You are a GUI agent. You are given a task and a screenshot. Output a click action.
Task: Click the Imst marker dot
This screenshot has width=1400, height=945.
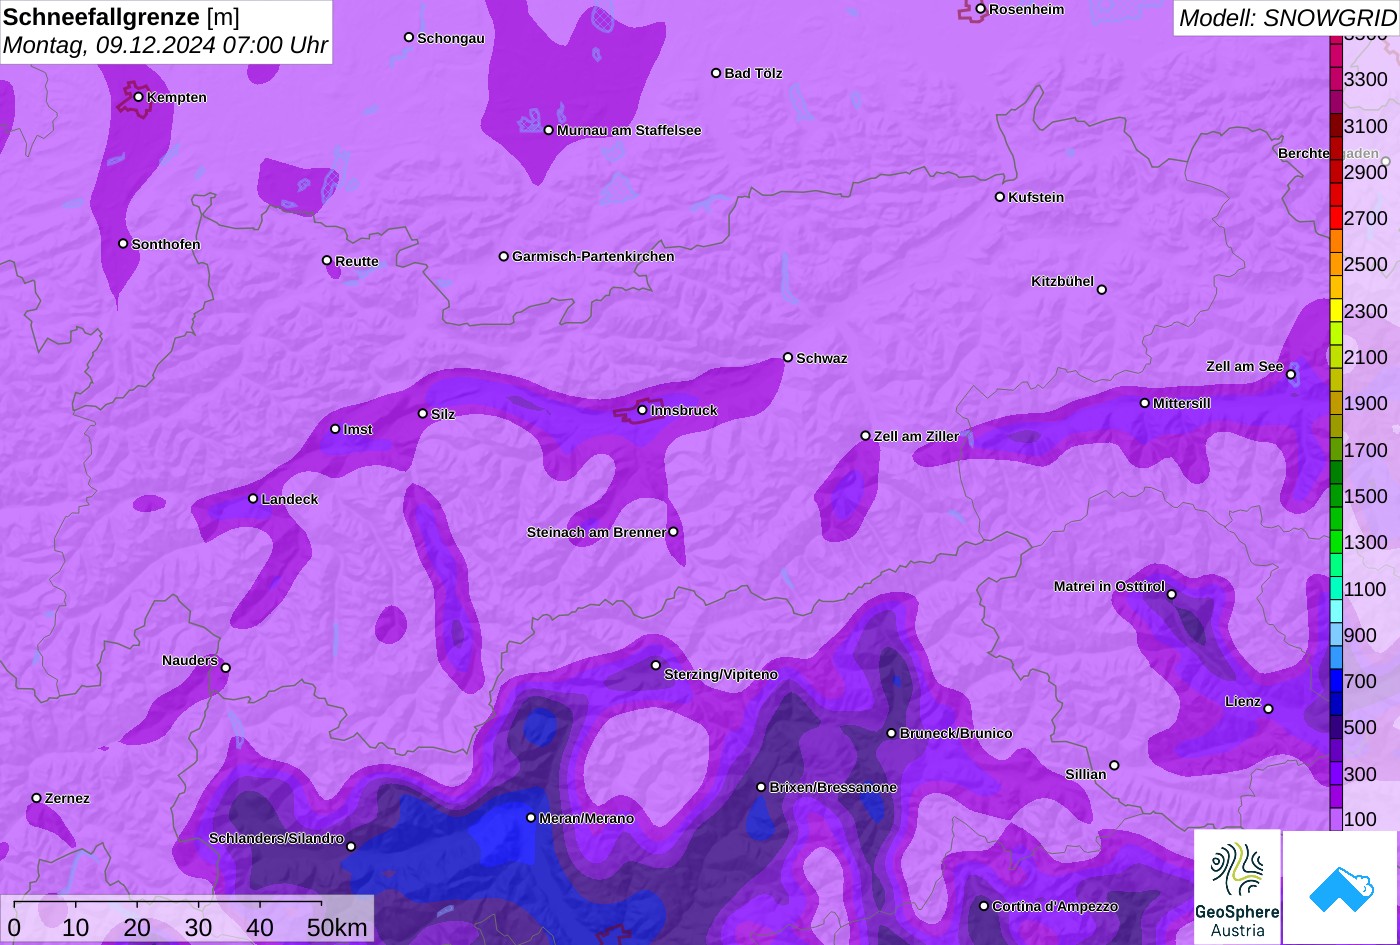click(x=335, y=429)
